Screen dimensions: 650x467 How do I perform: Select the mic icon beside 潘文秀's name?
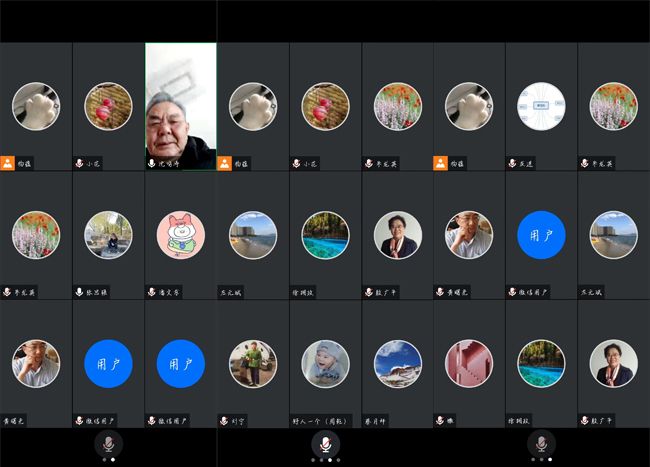click(152, 292)
